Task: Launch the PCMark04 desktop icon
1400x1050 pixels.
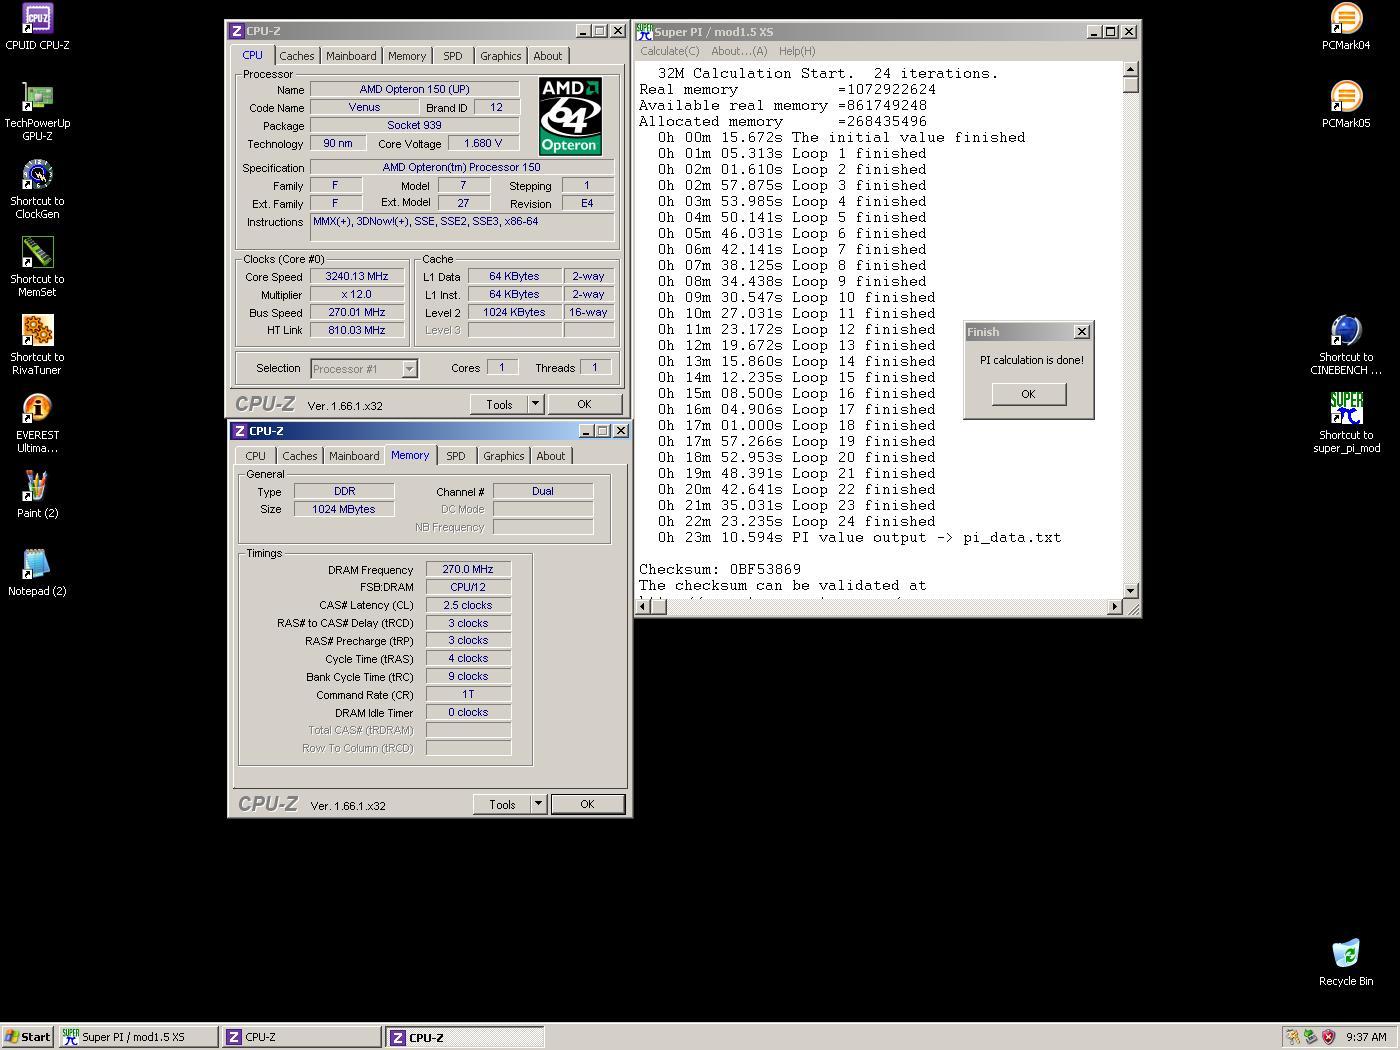Action: pyautogui.click(x=1346, y=19)
